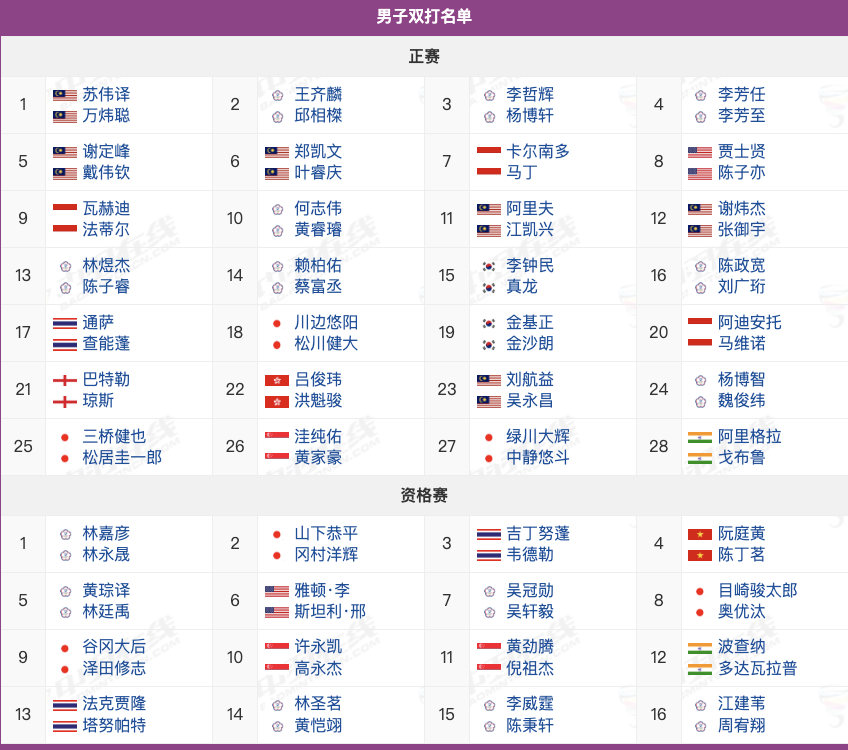Click the Vietnam flag beside 阮庭黄
848x750 pixels.
pos(699,535)
